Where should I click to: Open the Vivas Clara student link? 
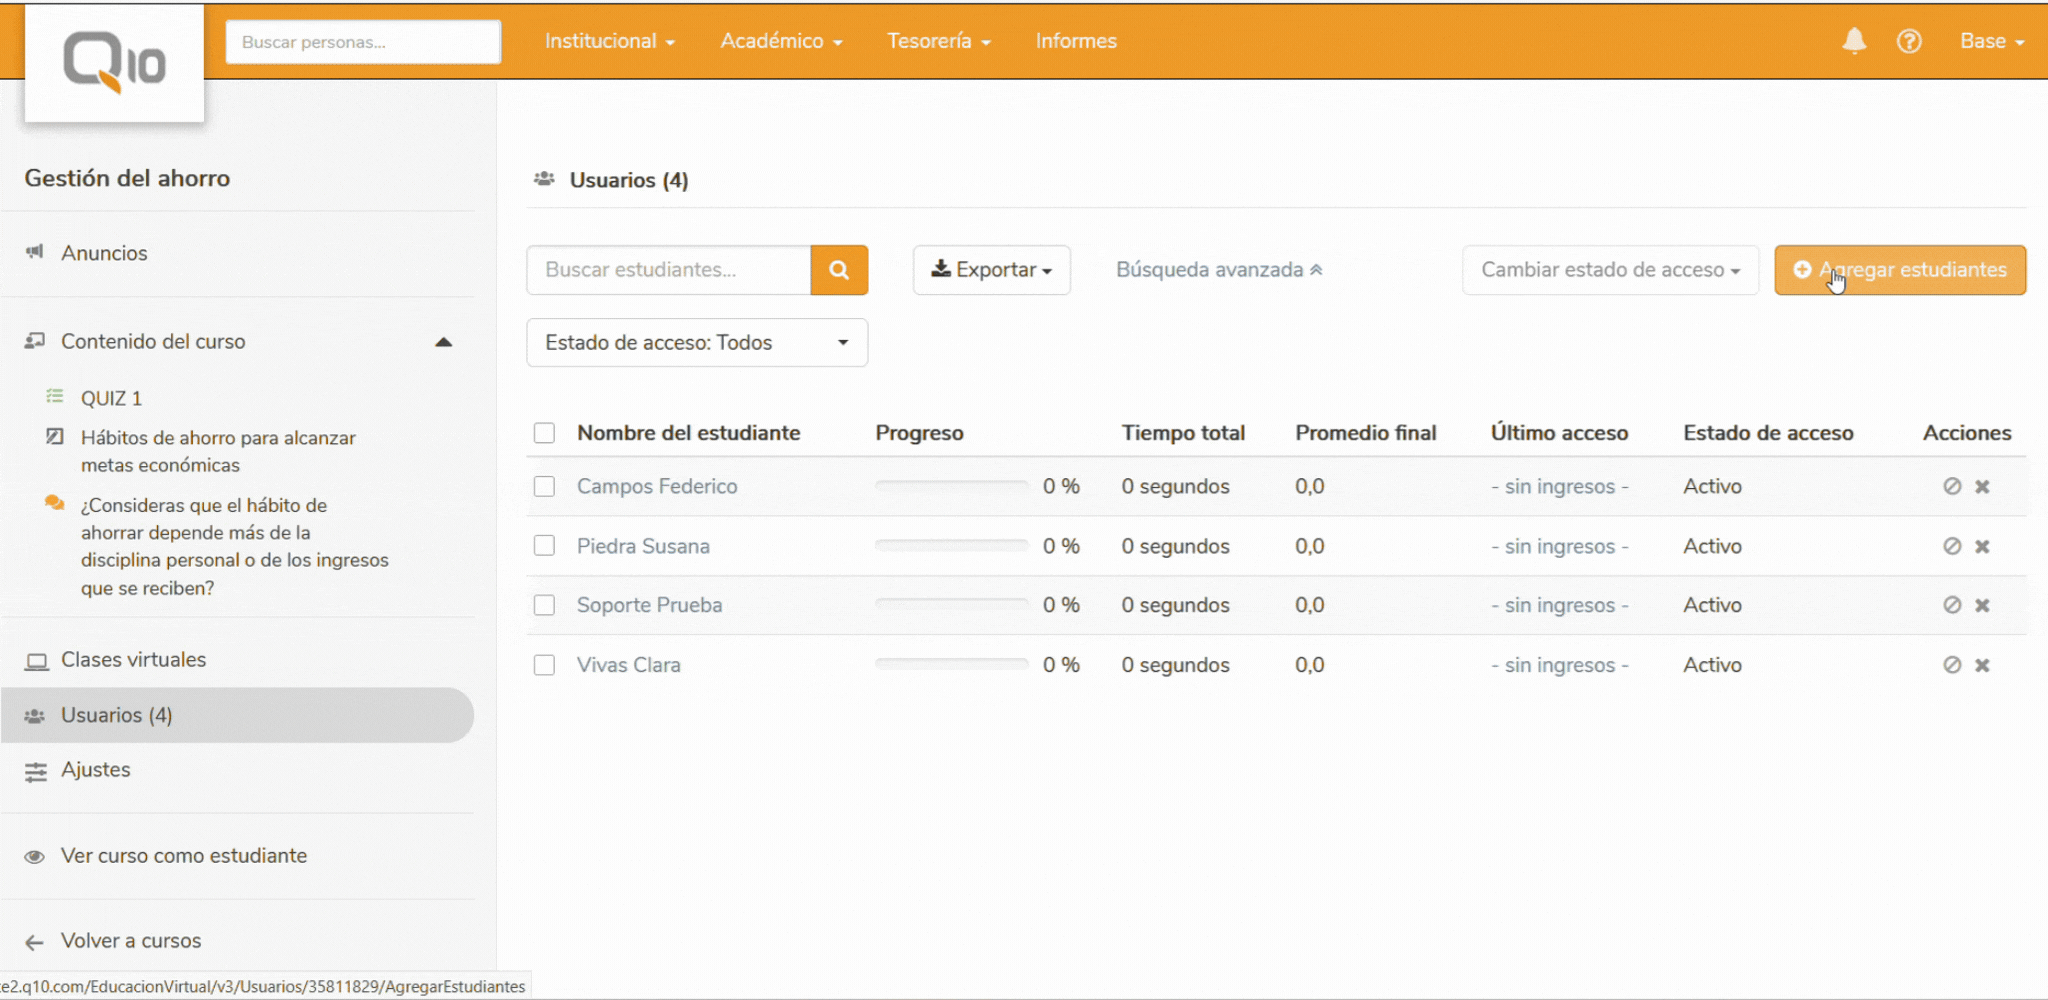coord(628,666)
